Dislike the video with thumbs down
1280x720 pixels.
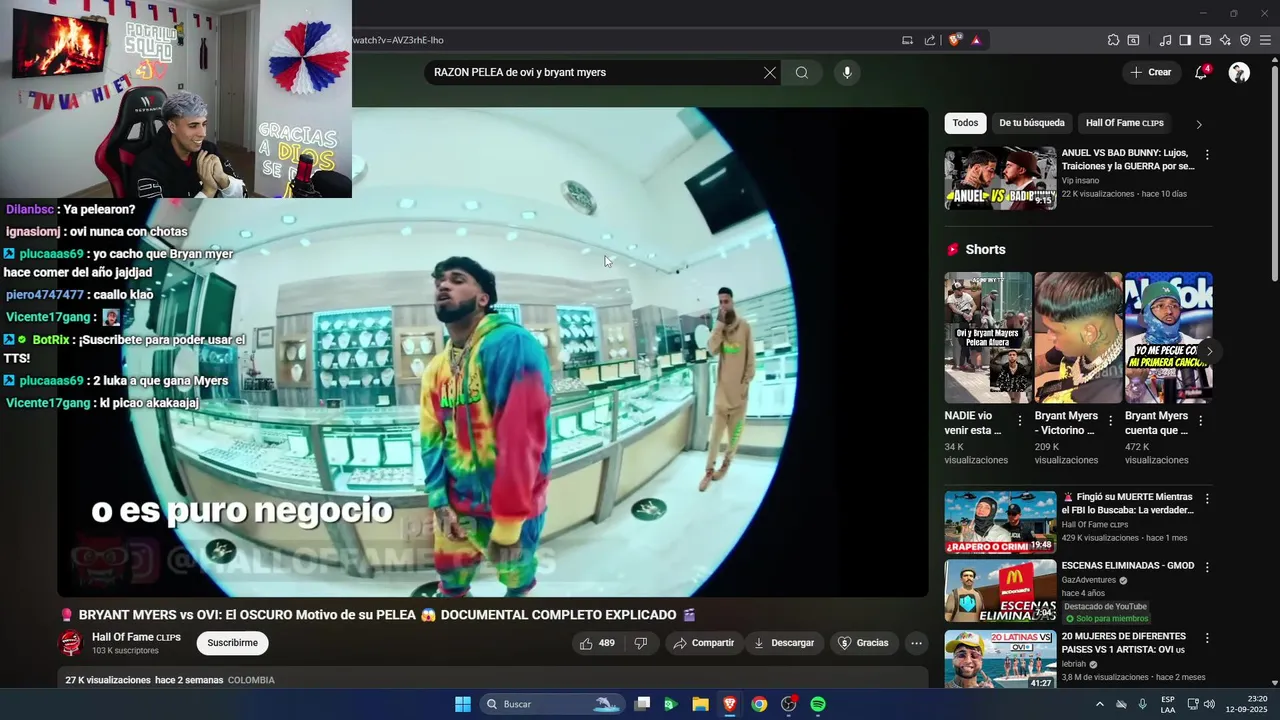[x=641, y=643]
